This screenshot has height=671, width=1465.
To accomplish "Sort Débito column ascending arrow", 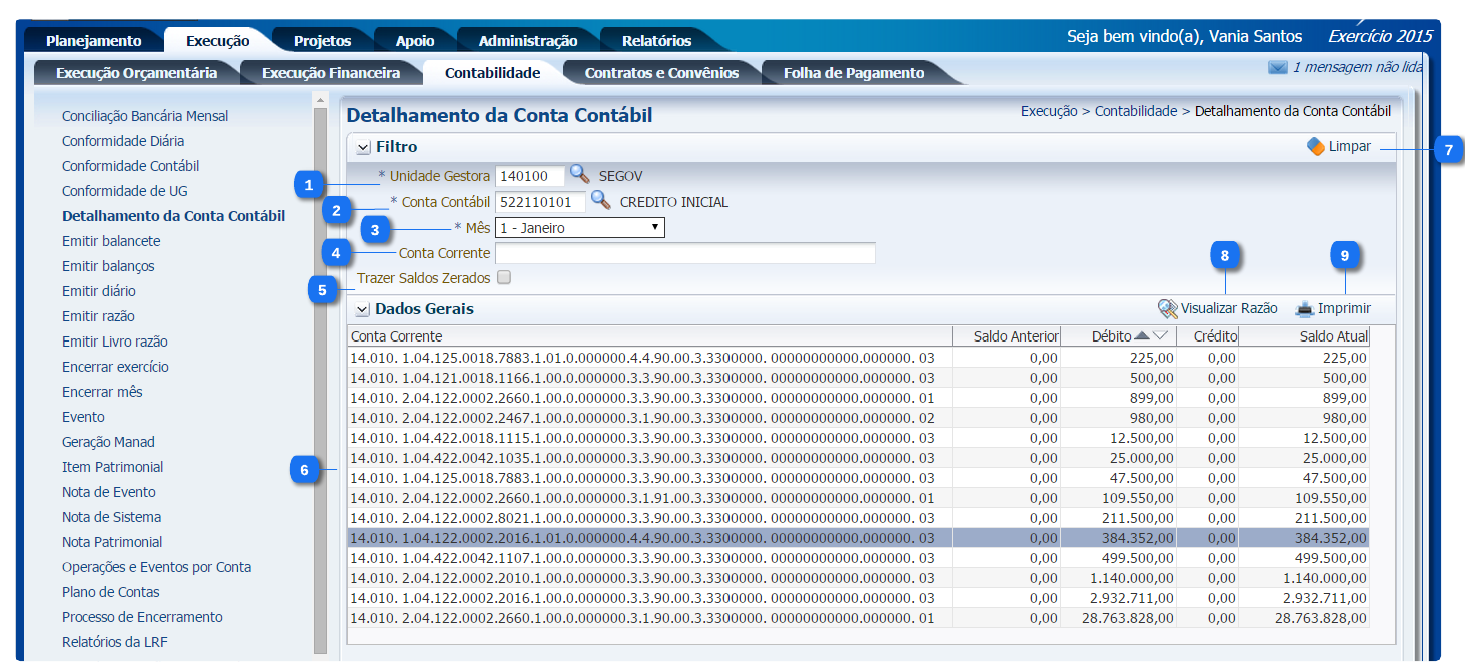I will (1142, 336).
